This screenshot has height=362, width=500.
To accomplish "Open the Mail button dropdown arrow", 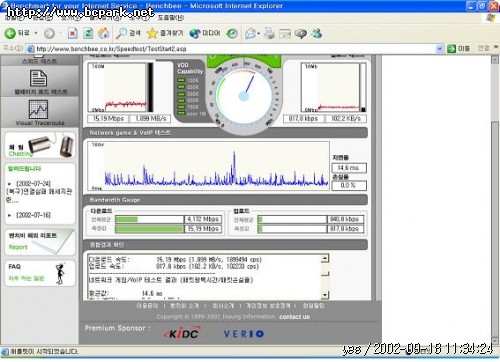I will point(259,33).
